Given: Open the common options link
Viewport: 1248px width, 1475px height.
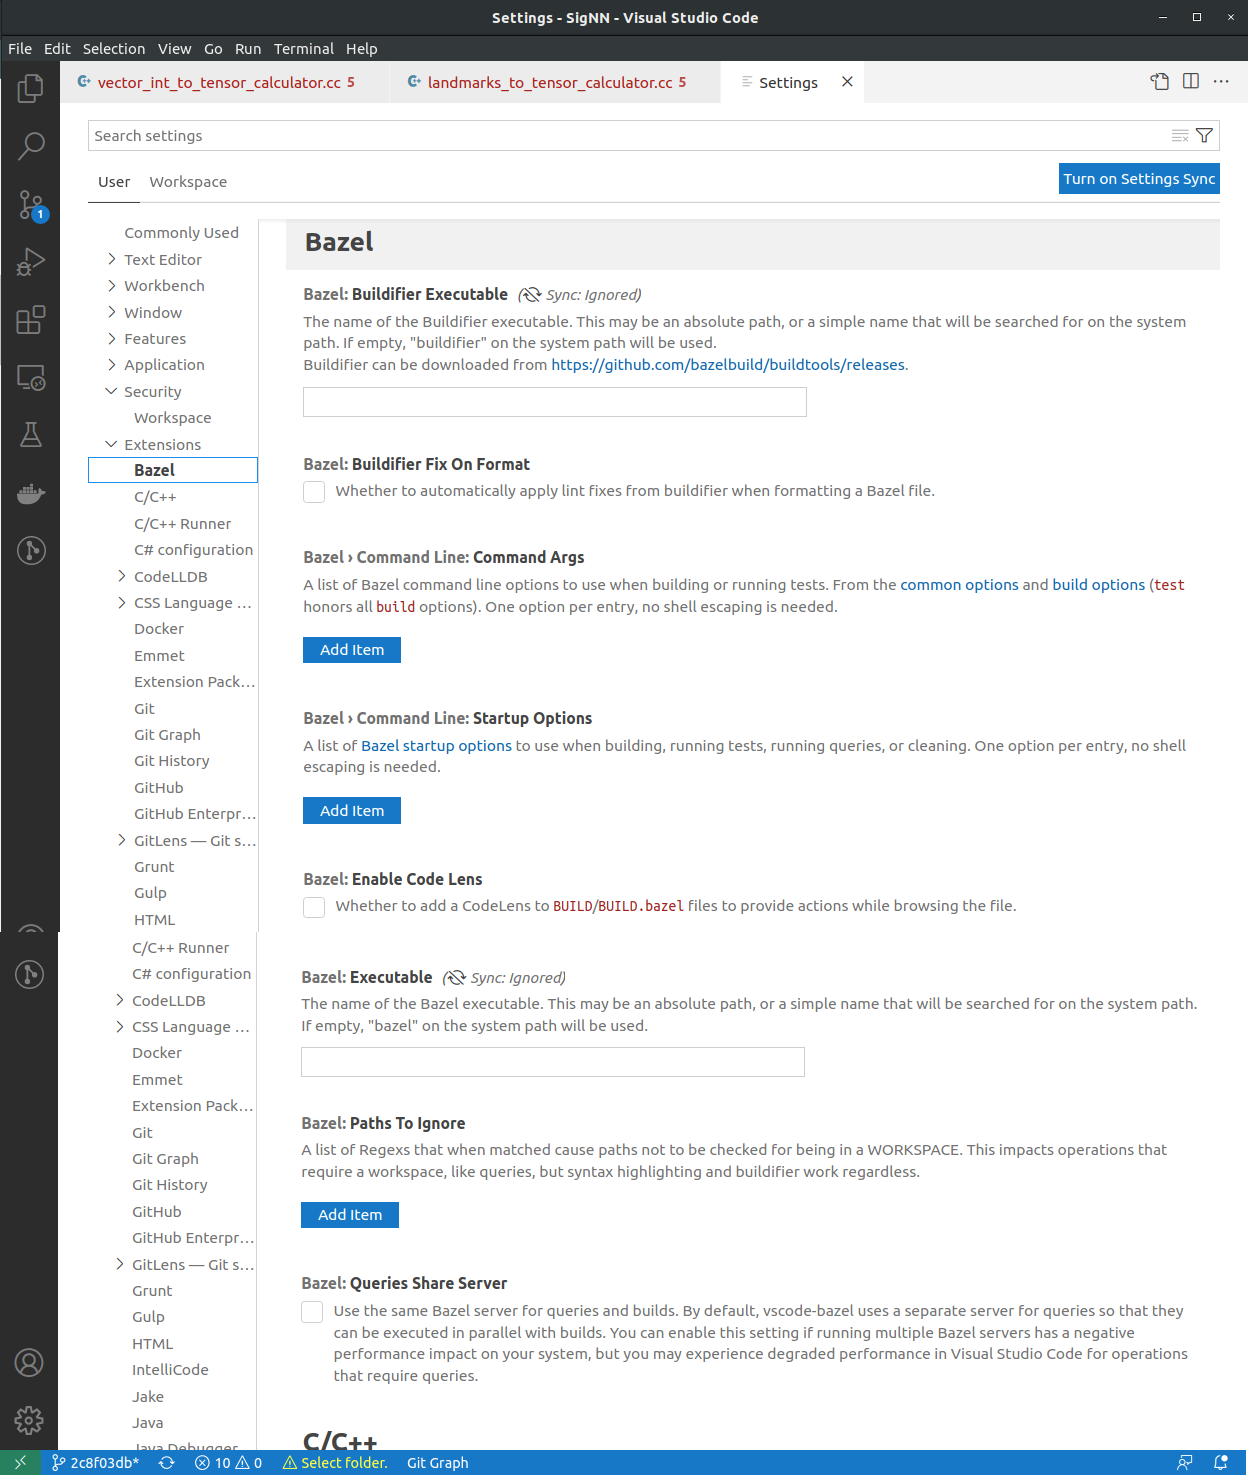Looking at the screenshot, I should point(959,585).
